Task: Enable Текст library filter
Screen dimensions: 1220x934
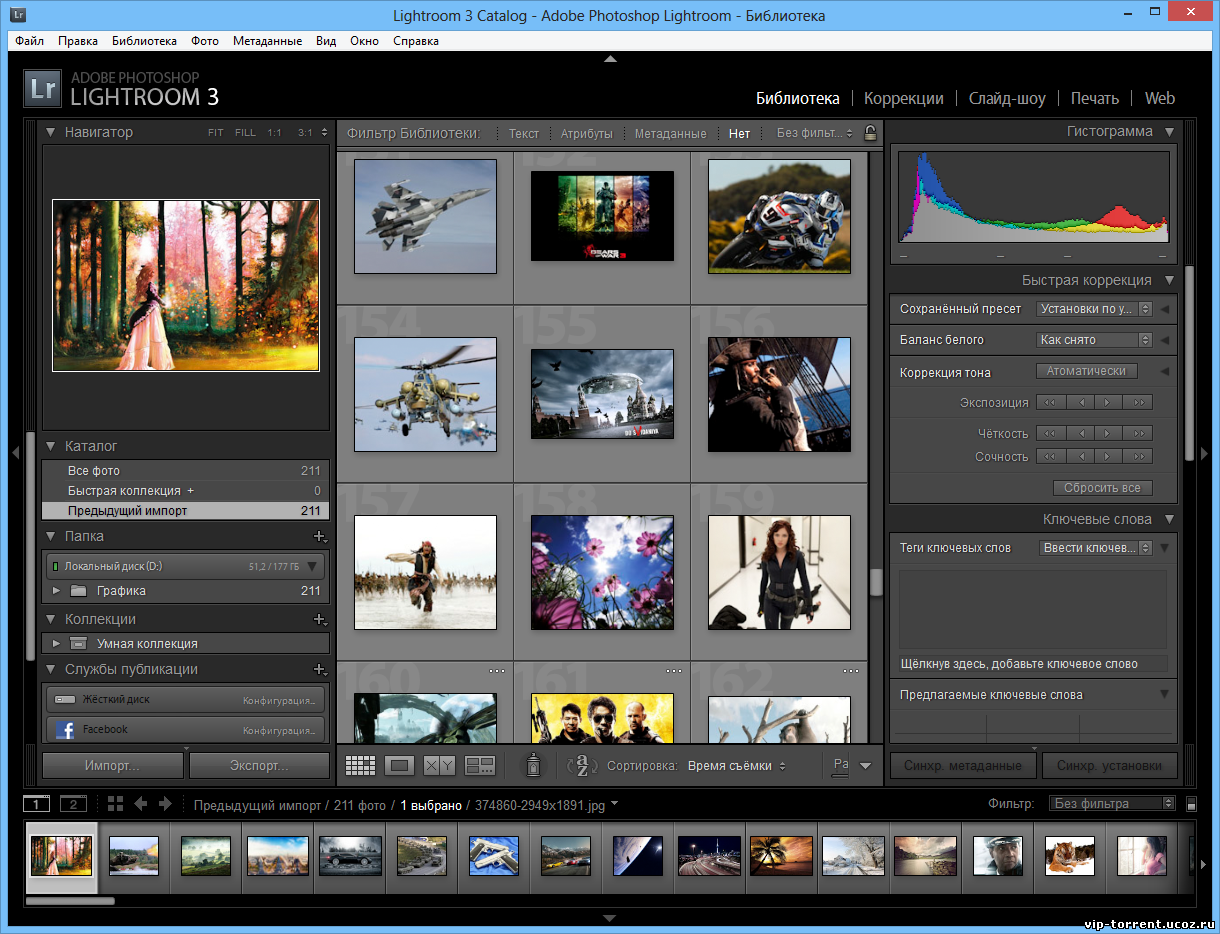Action: tap(524, 133)
